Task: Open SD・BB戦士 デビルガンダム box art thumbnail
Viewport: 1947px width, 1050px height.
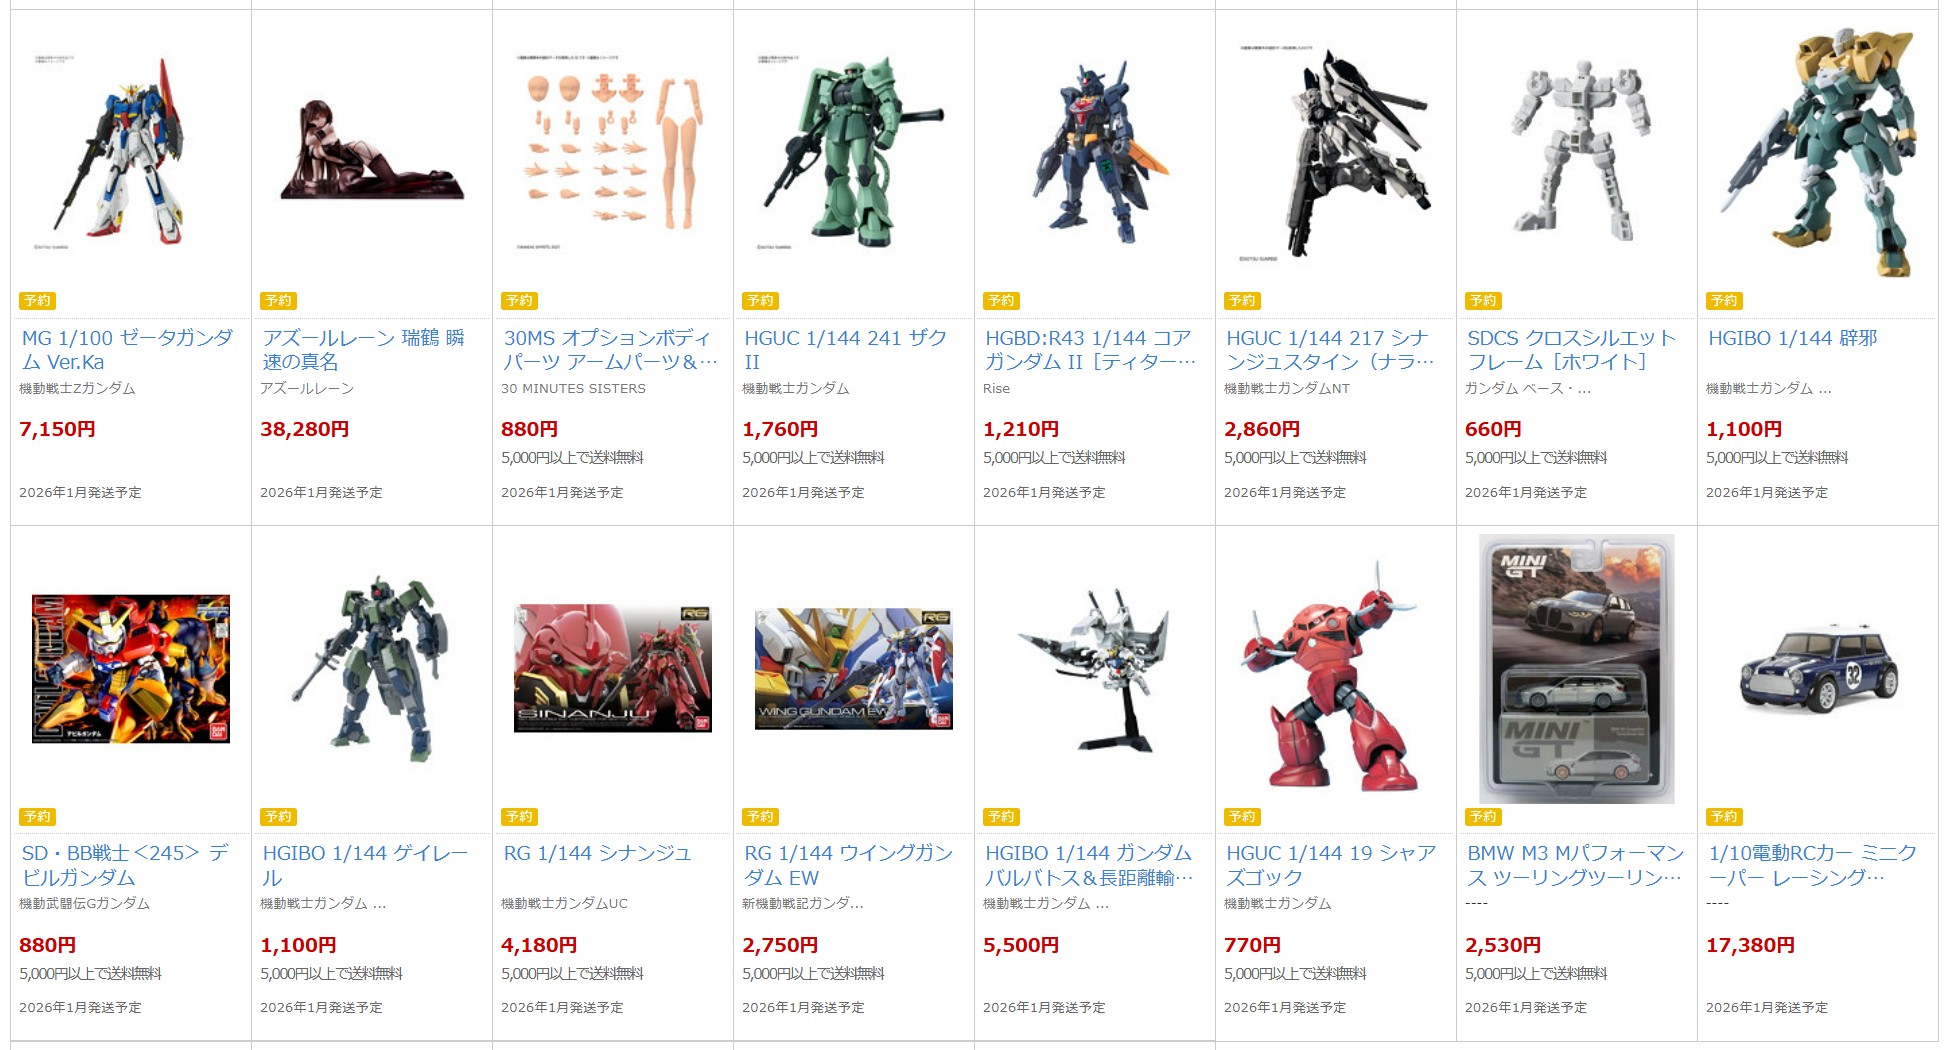Action: (131, 669)
